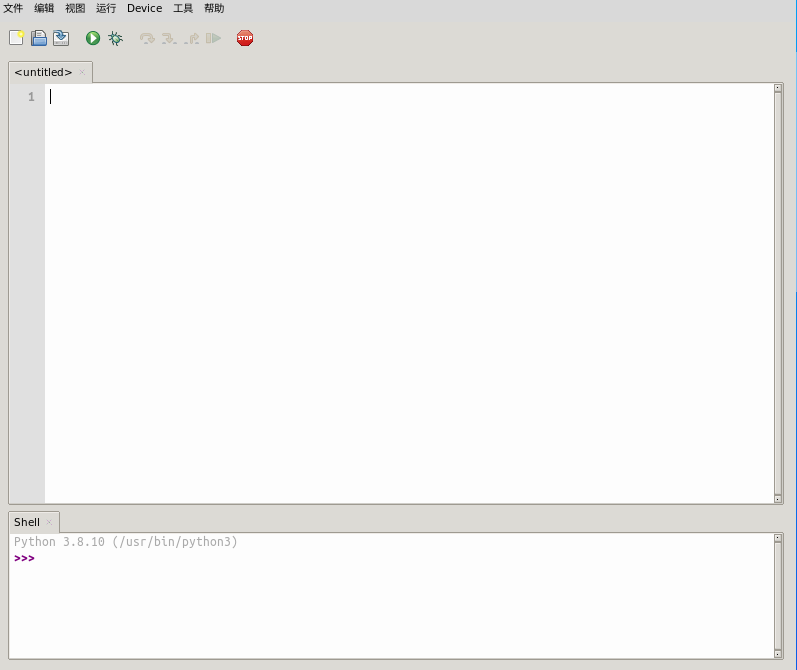Create a new file with the New icon
Viewport: 797px width, 670px height.
[16, 38]
